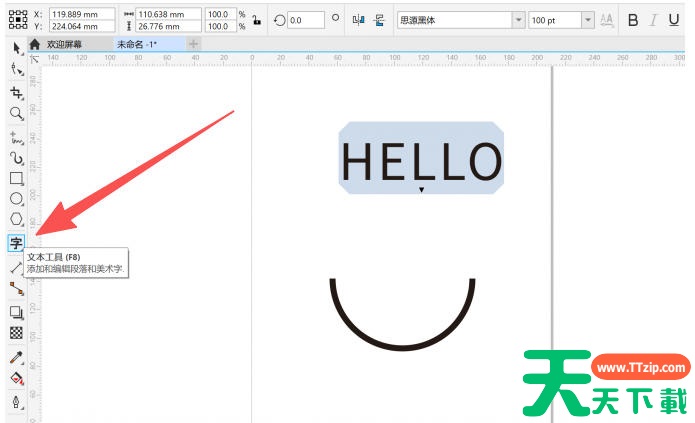This screenshot has width=695, height=423.
Task: Select the Transparency checkerboard tool
Action: pos(16,333)
